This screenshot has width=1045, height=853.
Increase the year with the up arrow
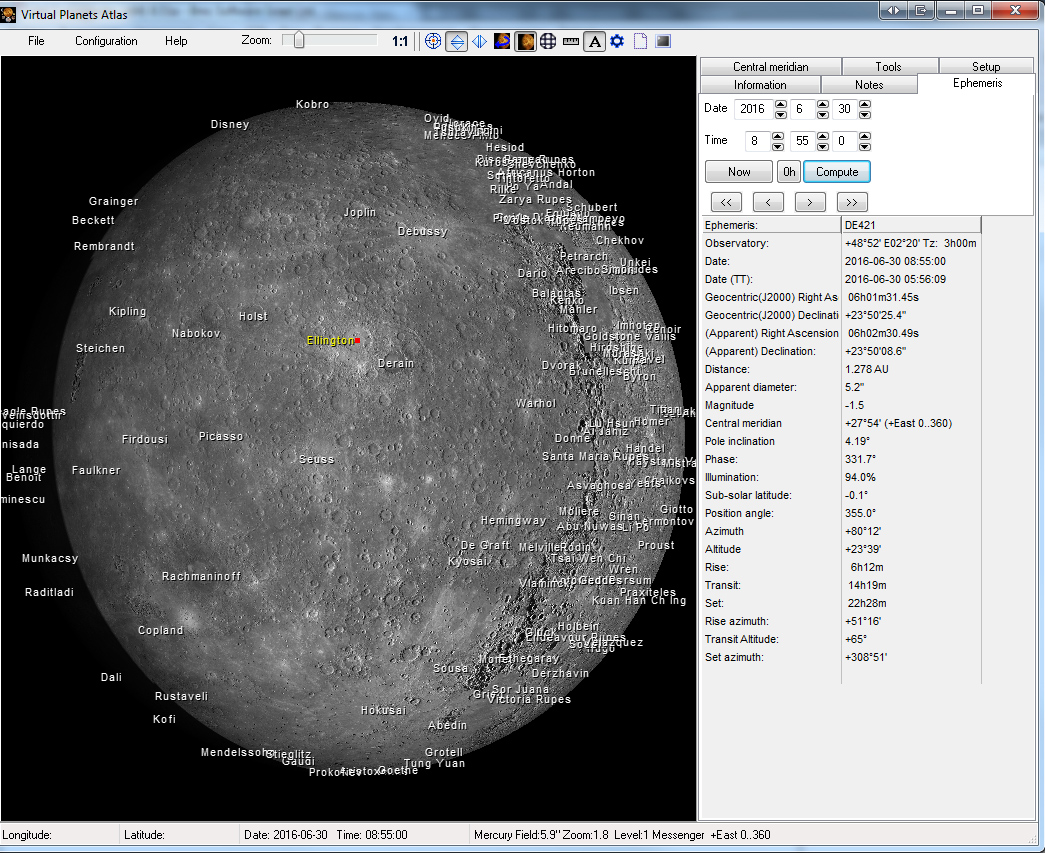point(780,104)
